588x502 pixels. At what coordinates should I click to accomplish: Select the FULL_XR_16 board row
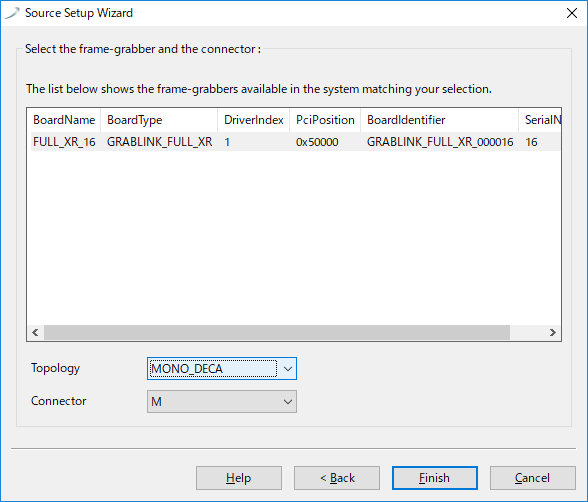coord(295,142)
